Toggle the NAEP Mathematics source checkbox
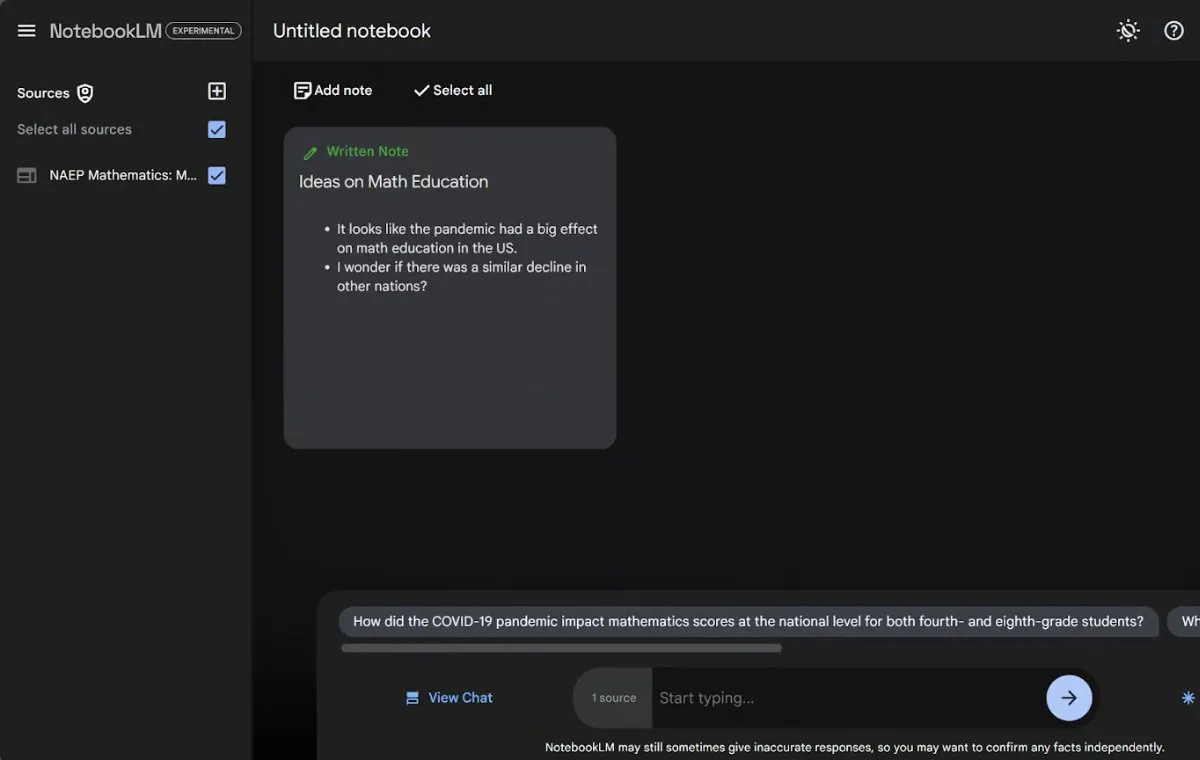 coord(217,176)
